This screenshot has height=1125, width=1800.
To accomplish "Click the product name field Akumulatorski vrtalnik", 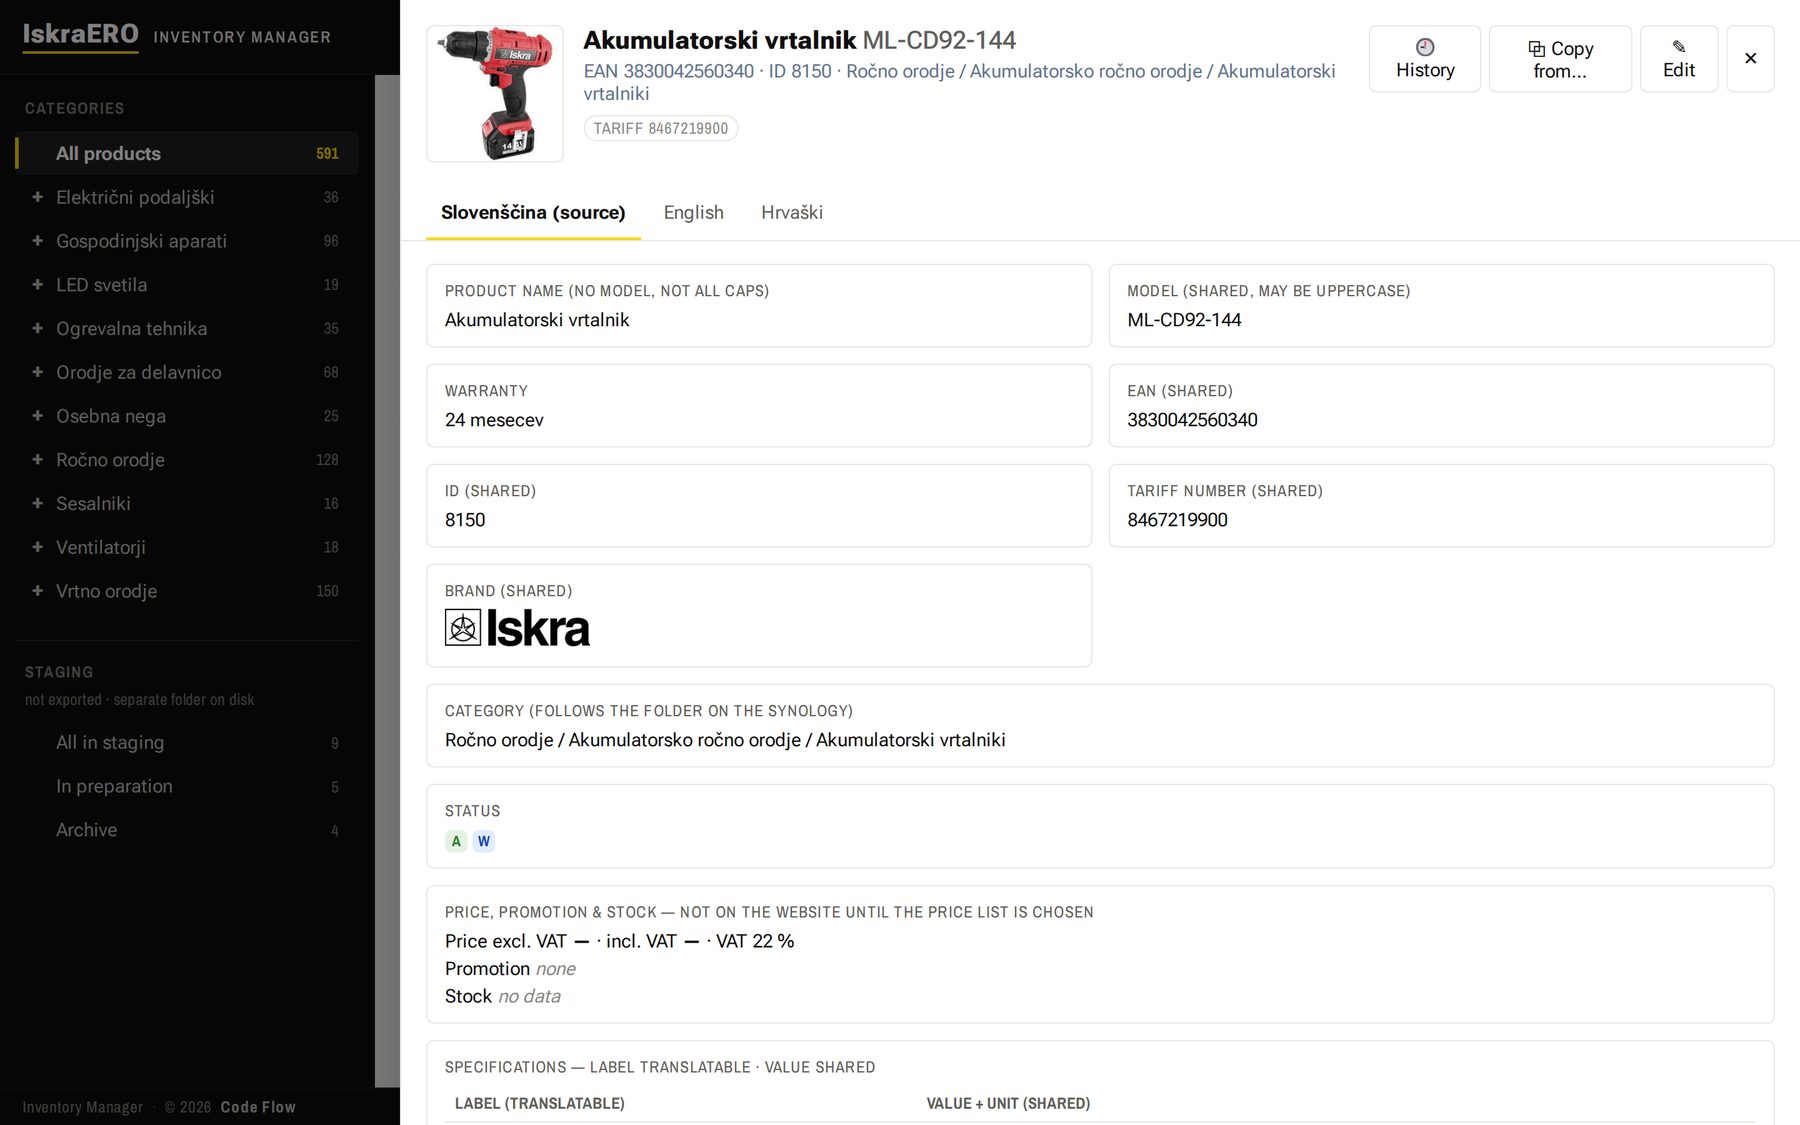I will (759, 306).
